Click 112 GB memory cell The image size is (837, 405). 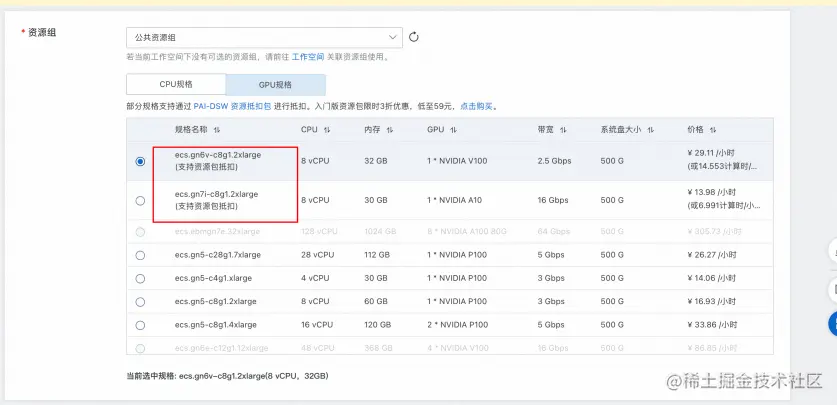tap(377, 255)
